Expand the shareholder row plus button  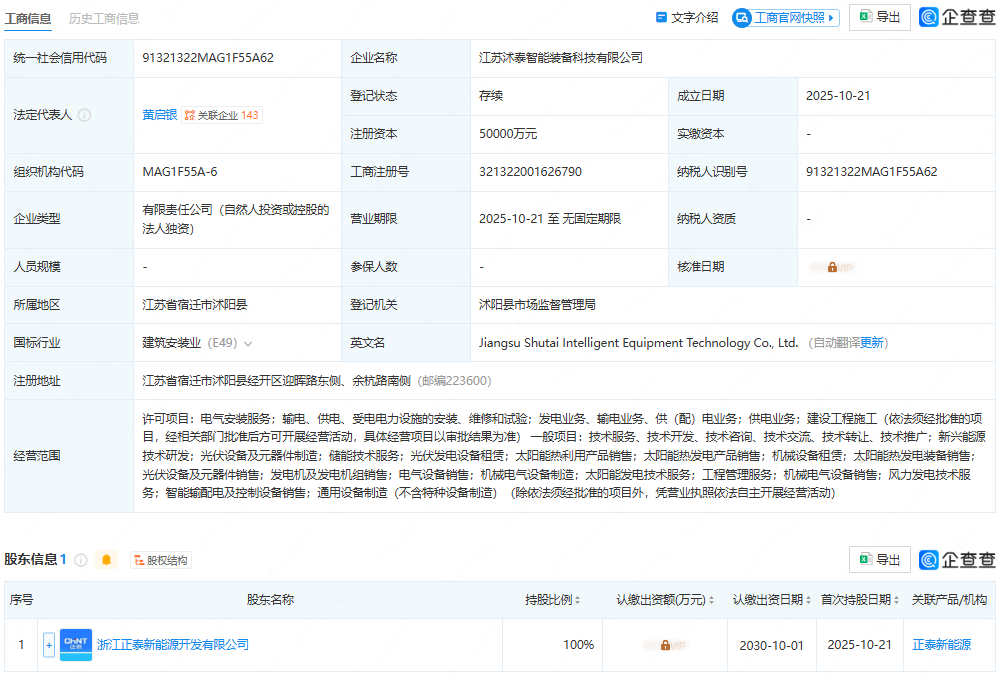click(x=48, y=645)
